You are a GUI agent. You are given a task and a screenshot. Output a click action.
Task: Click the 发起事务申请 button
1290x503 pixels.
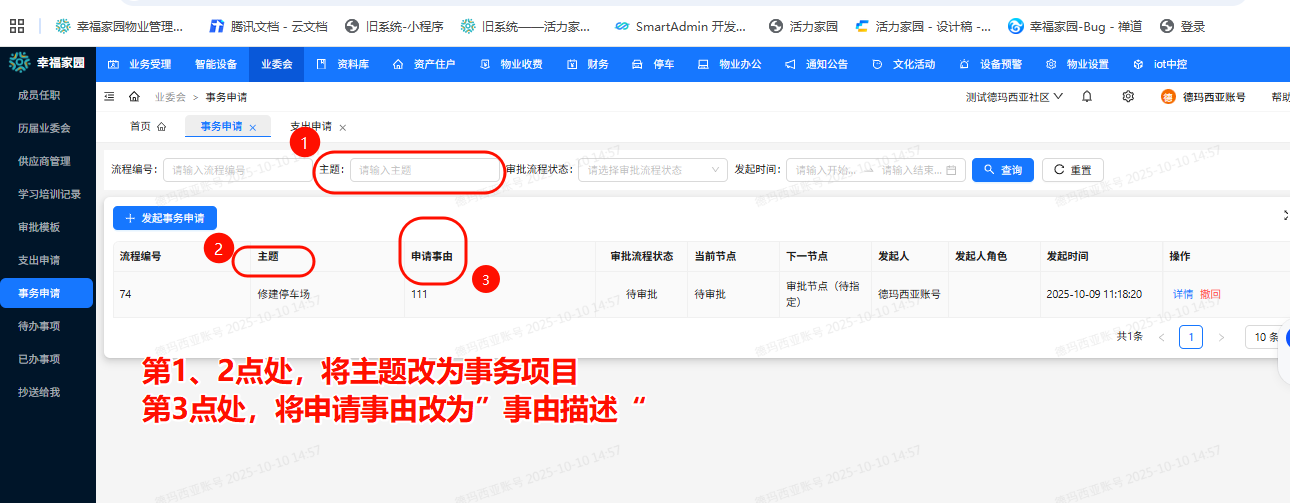(165, 217)
